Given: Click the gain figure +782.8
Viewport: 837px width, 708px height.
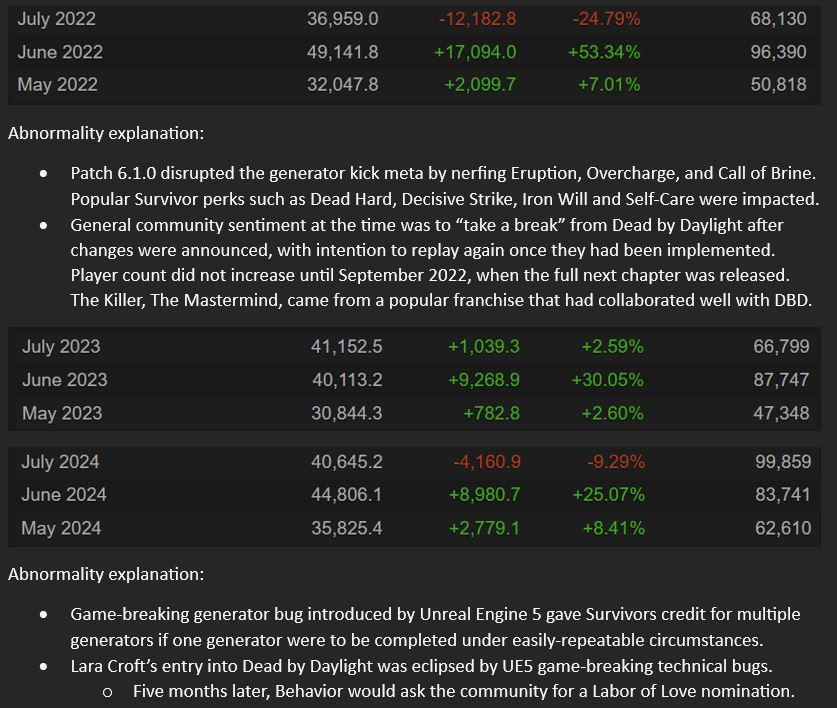Looking at the screenshot, I should (491, 414).
